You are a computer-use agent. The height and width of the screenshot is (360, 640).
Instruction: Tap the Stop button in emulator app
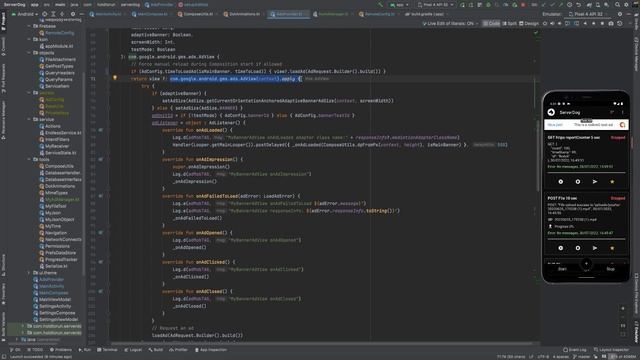click(610, 269)
